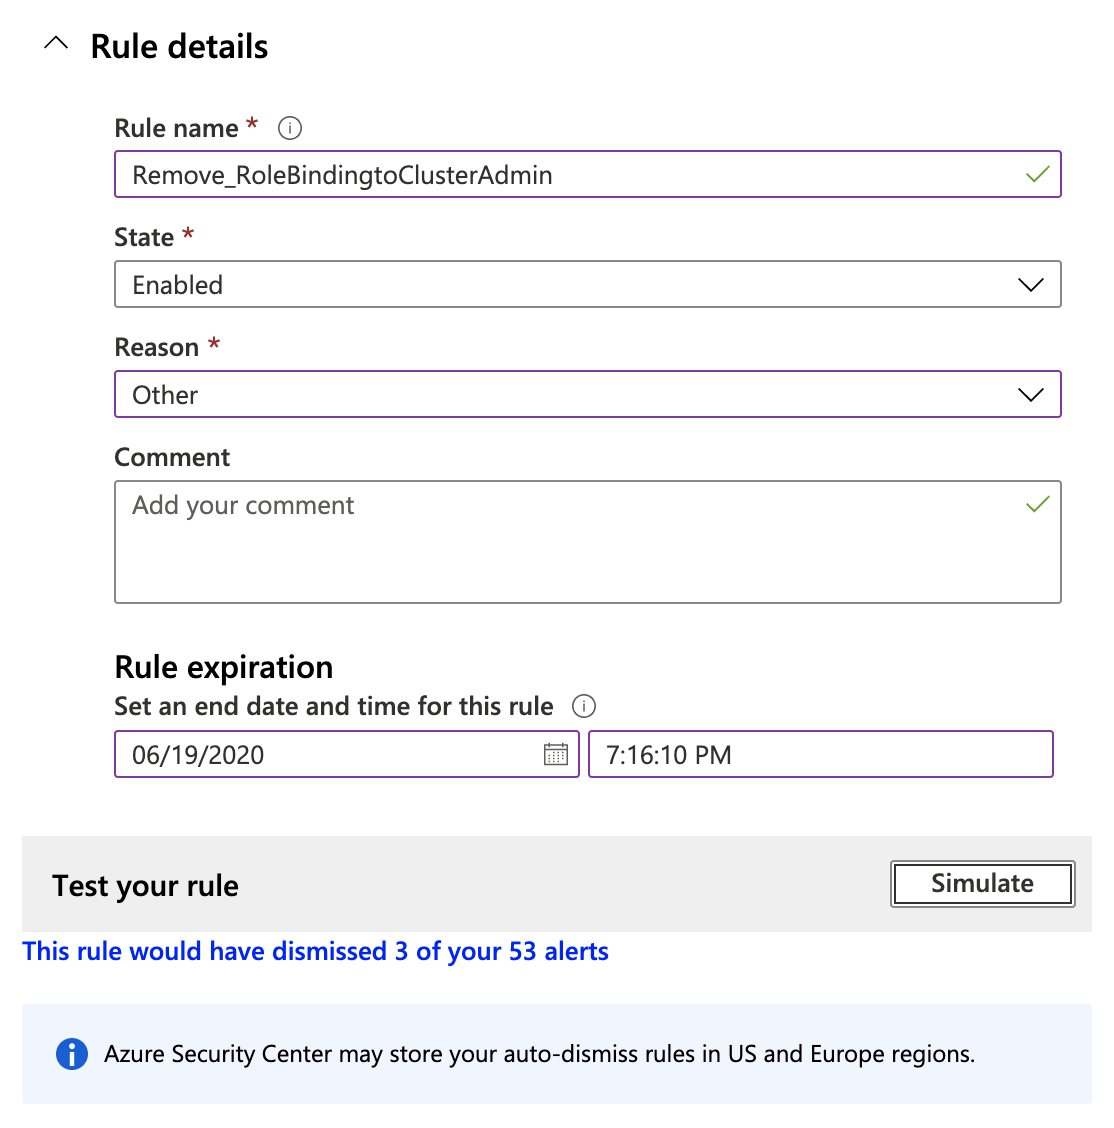The width and height of the screenshot is (1114, 1128).
Task: Open the dismissed alerts link
Action: (x=315, y=951)
